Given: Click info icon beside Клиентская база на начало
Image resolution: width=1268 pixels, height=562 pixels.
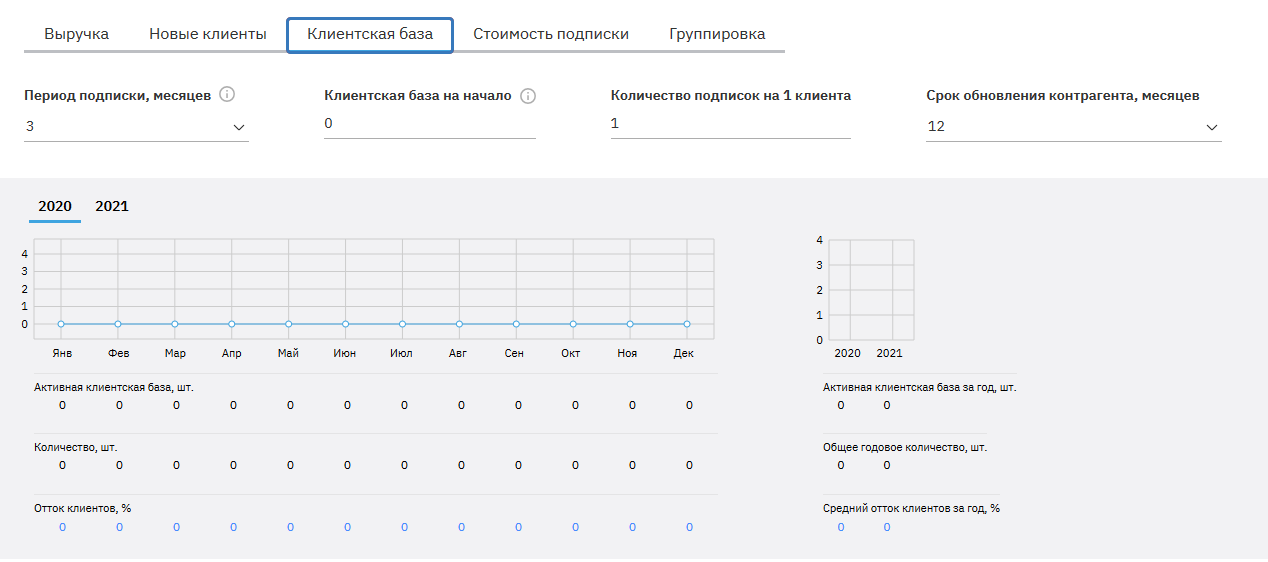Looking at the screenshot, I should [528, 96].
